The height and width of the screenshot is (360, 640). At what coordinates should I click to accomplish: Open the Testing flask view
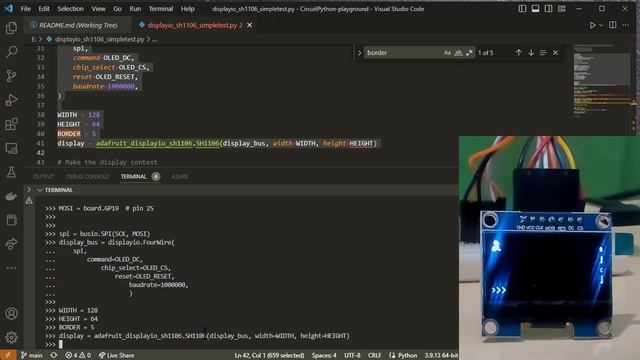click(11, 172)
